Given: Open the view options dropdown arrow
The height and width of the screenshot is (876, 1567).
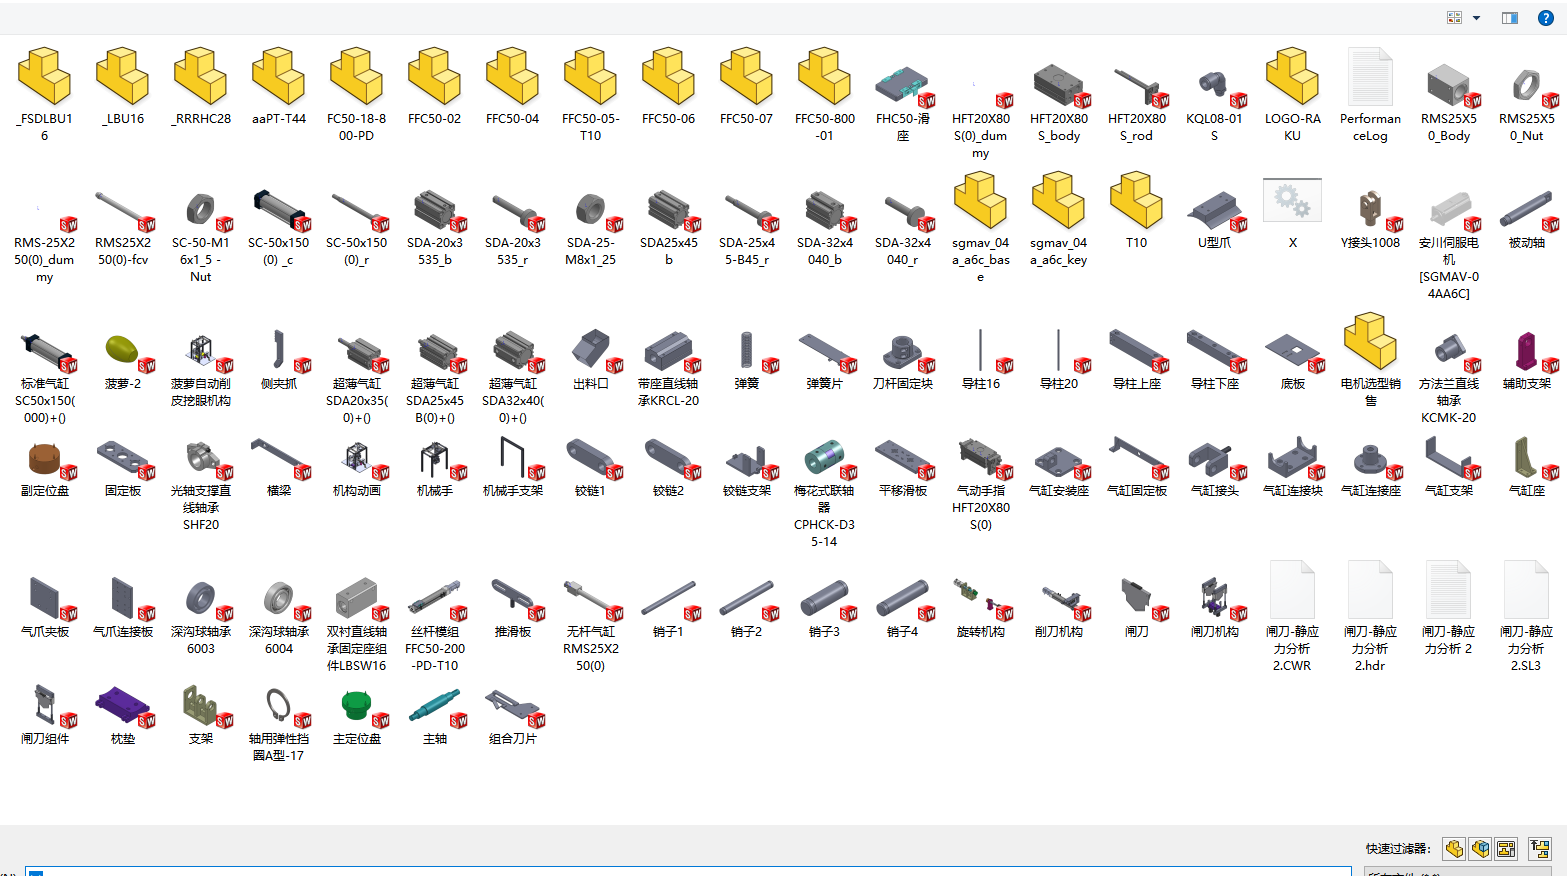Looking at the screenshot, I should pos(1476,18).
